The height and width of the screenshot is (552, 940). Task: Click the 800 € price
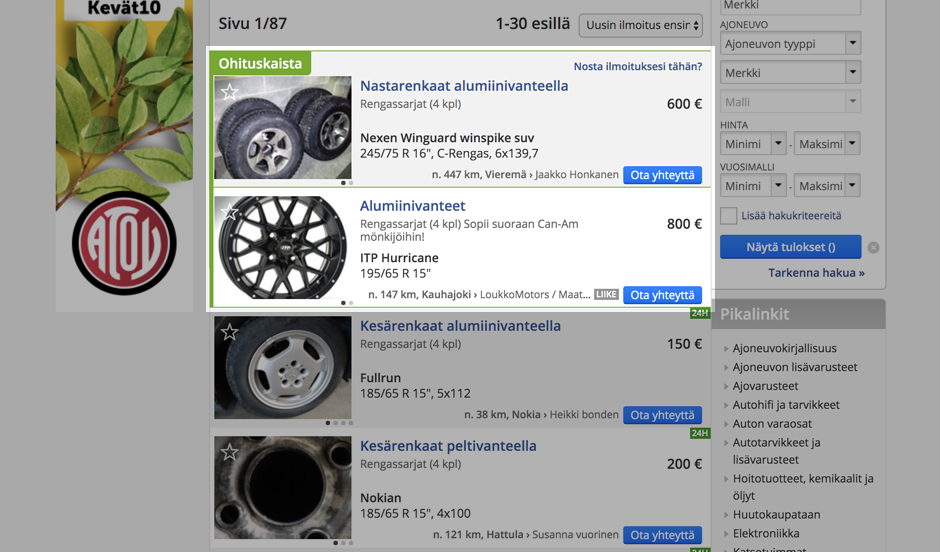pyautogui.click(x=684, y=224)
